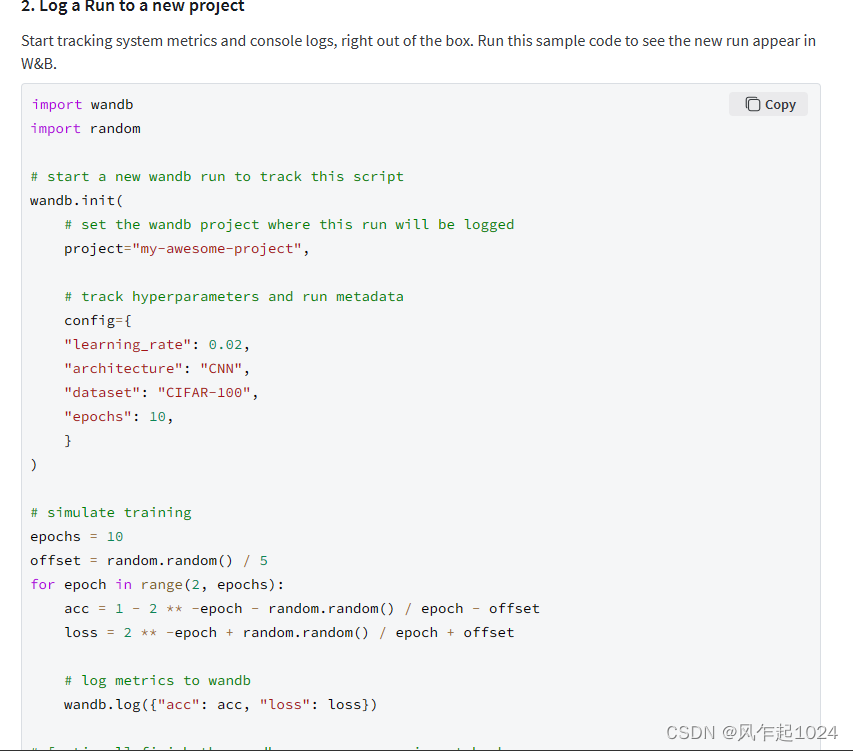Click comment "# track hyperparameters and run metadata"
The width and height of the screenshot is (853, 751).
(234, 296)
